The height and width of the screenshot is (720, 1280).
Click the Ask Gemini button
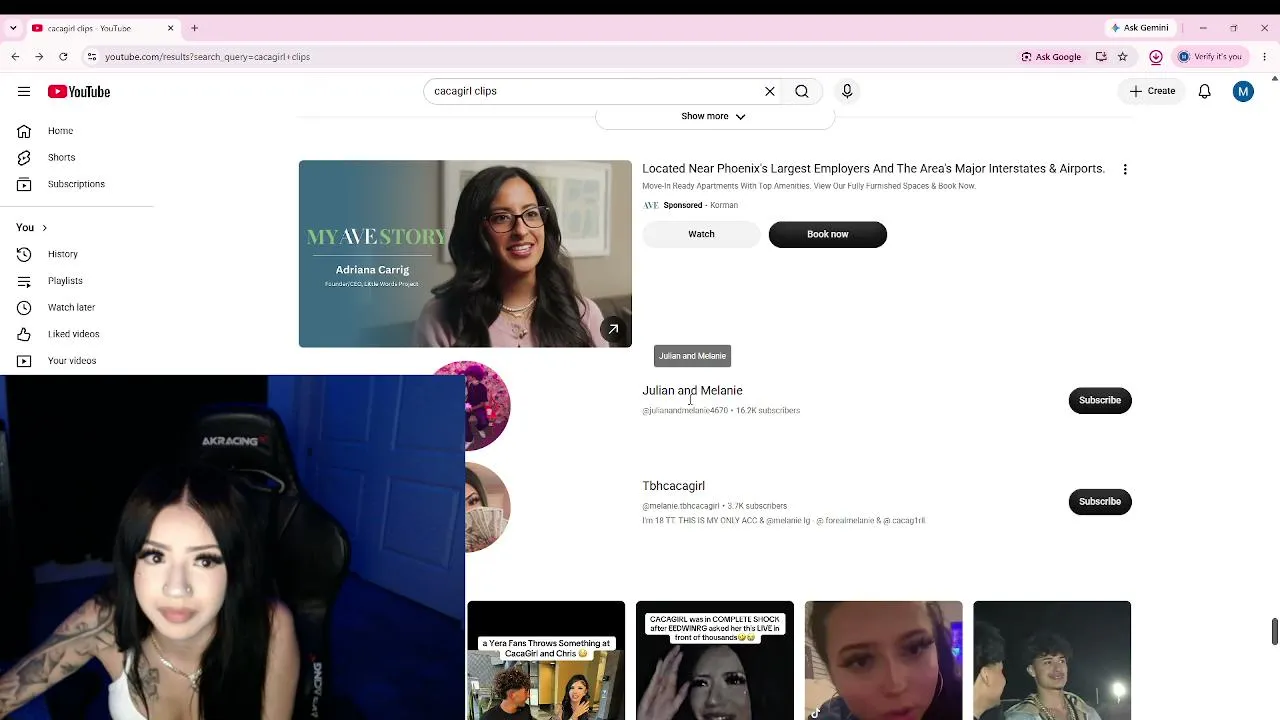(1139, 28)
